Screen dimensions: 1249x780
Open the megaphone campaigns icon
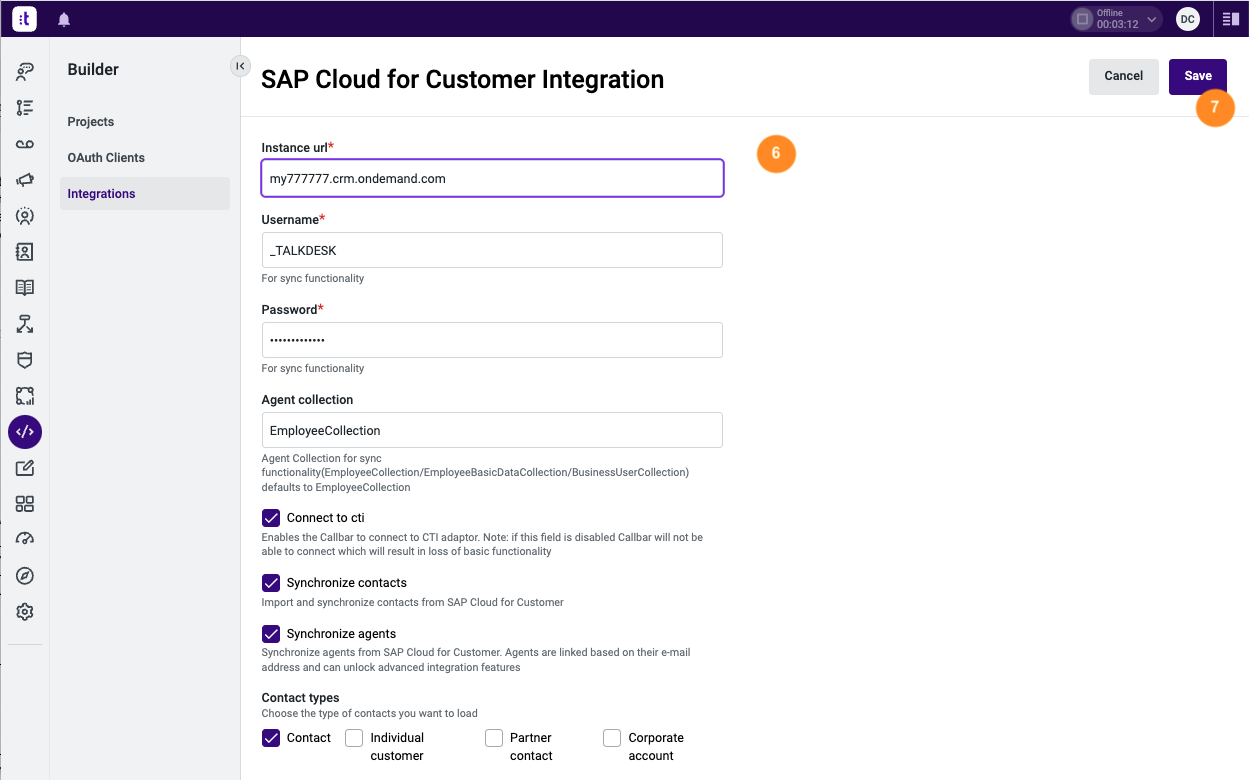tap(25, 180)
